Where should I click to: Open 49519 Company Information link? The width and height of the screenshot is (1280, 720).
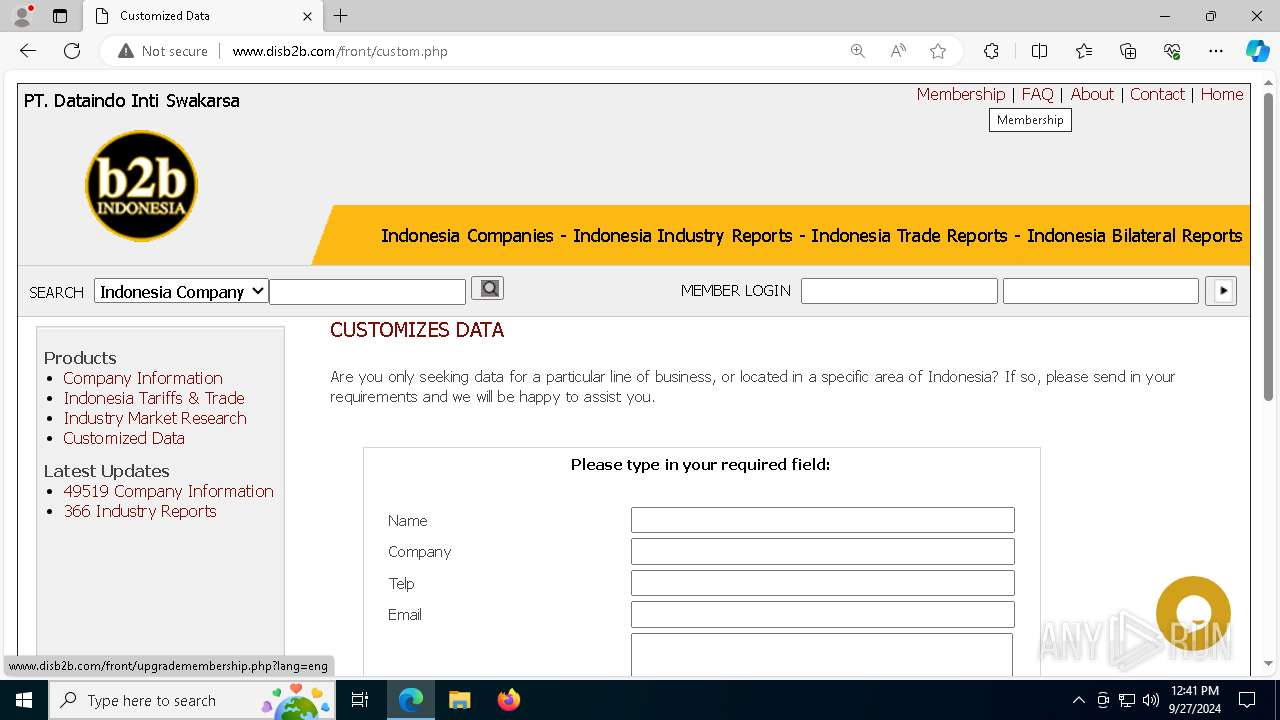(168, 491)
